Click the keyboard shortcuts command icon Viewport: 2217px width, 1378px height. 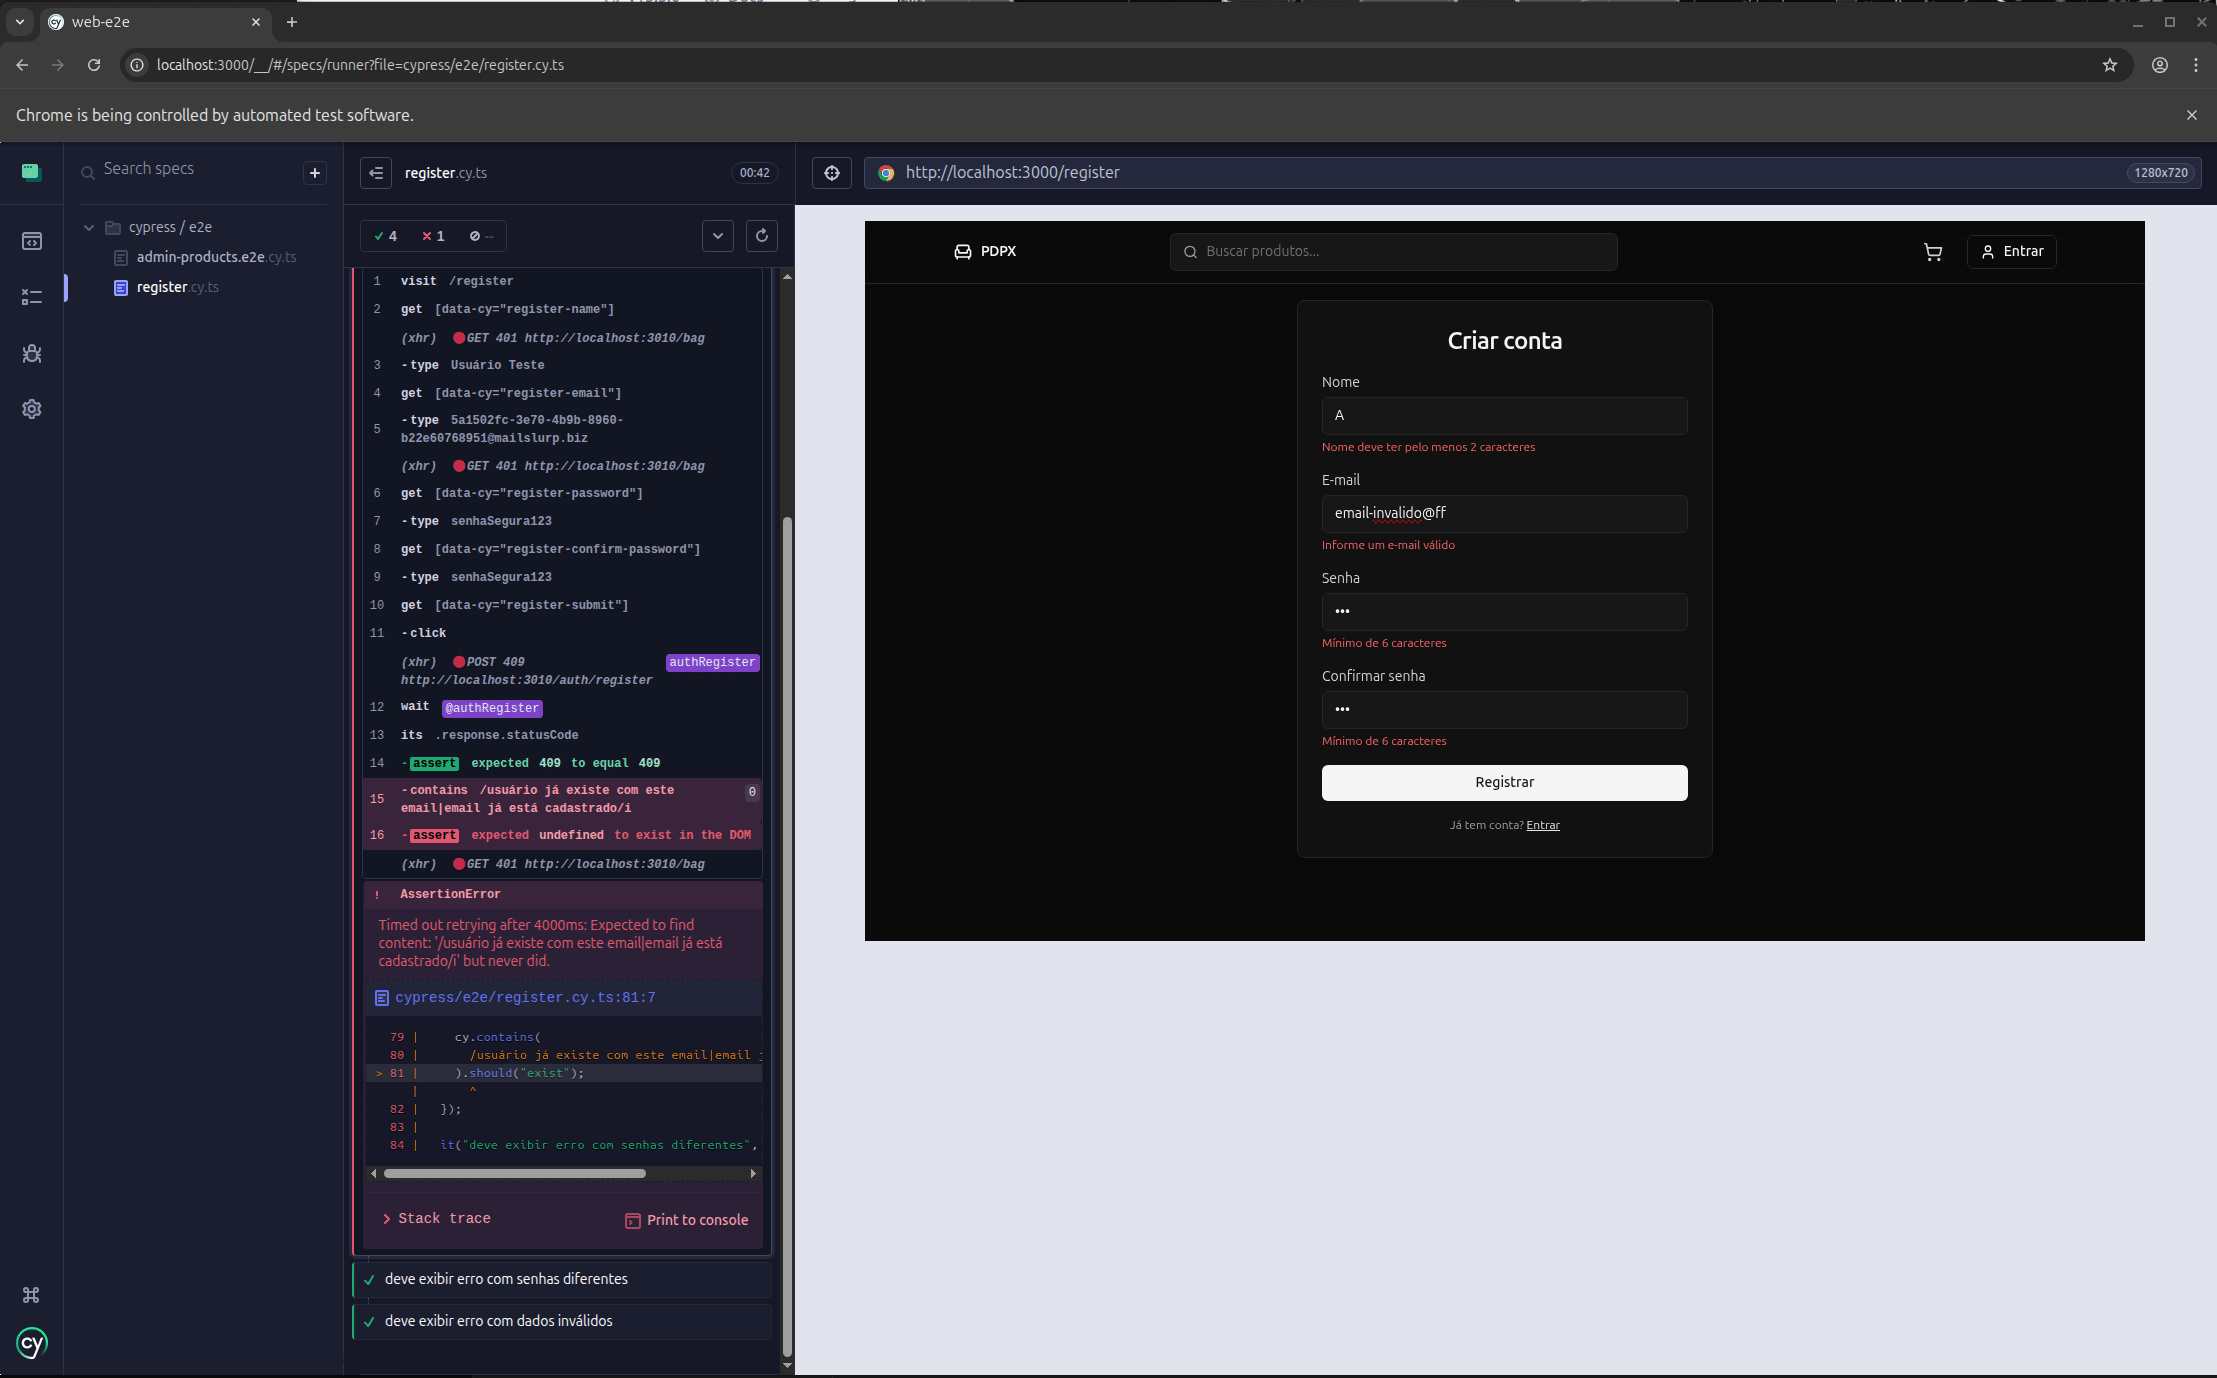(x=31, y=1295)
